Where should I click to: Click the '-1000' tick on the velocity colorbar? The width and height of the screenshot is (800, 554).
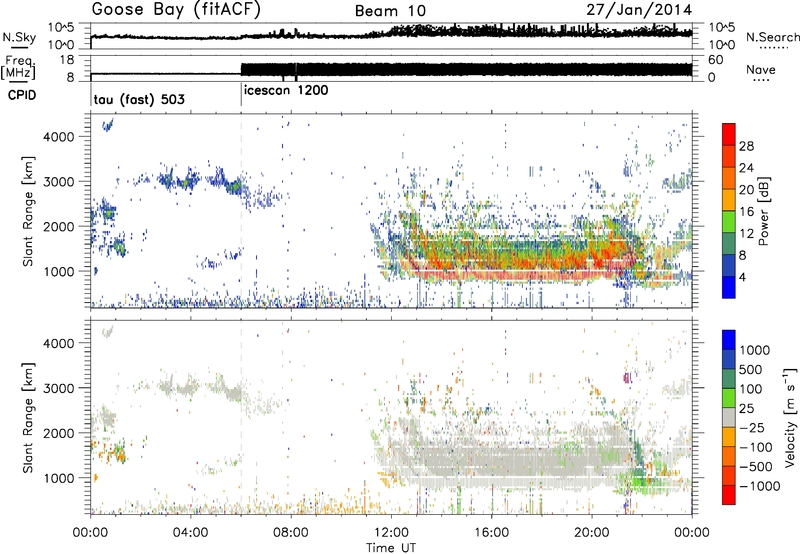760,486
